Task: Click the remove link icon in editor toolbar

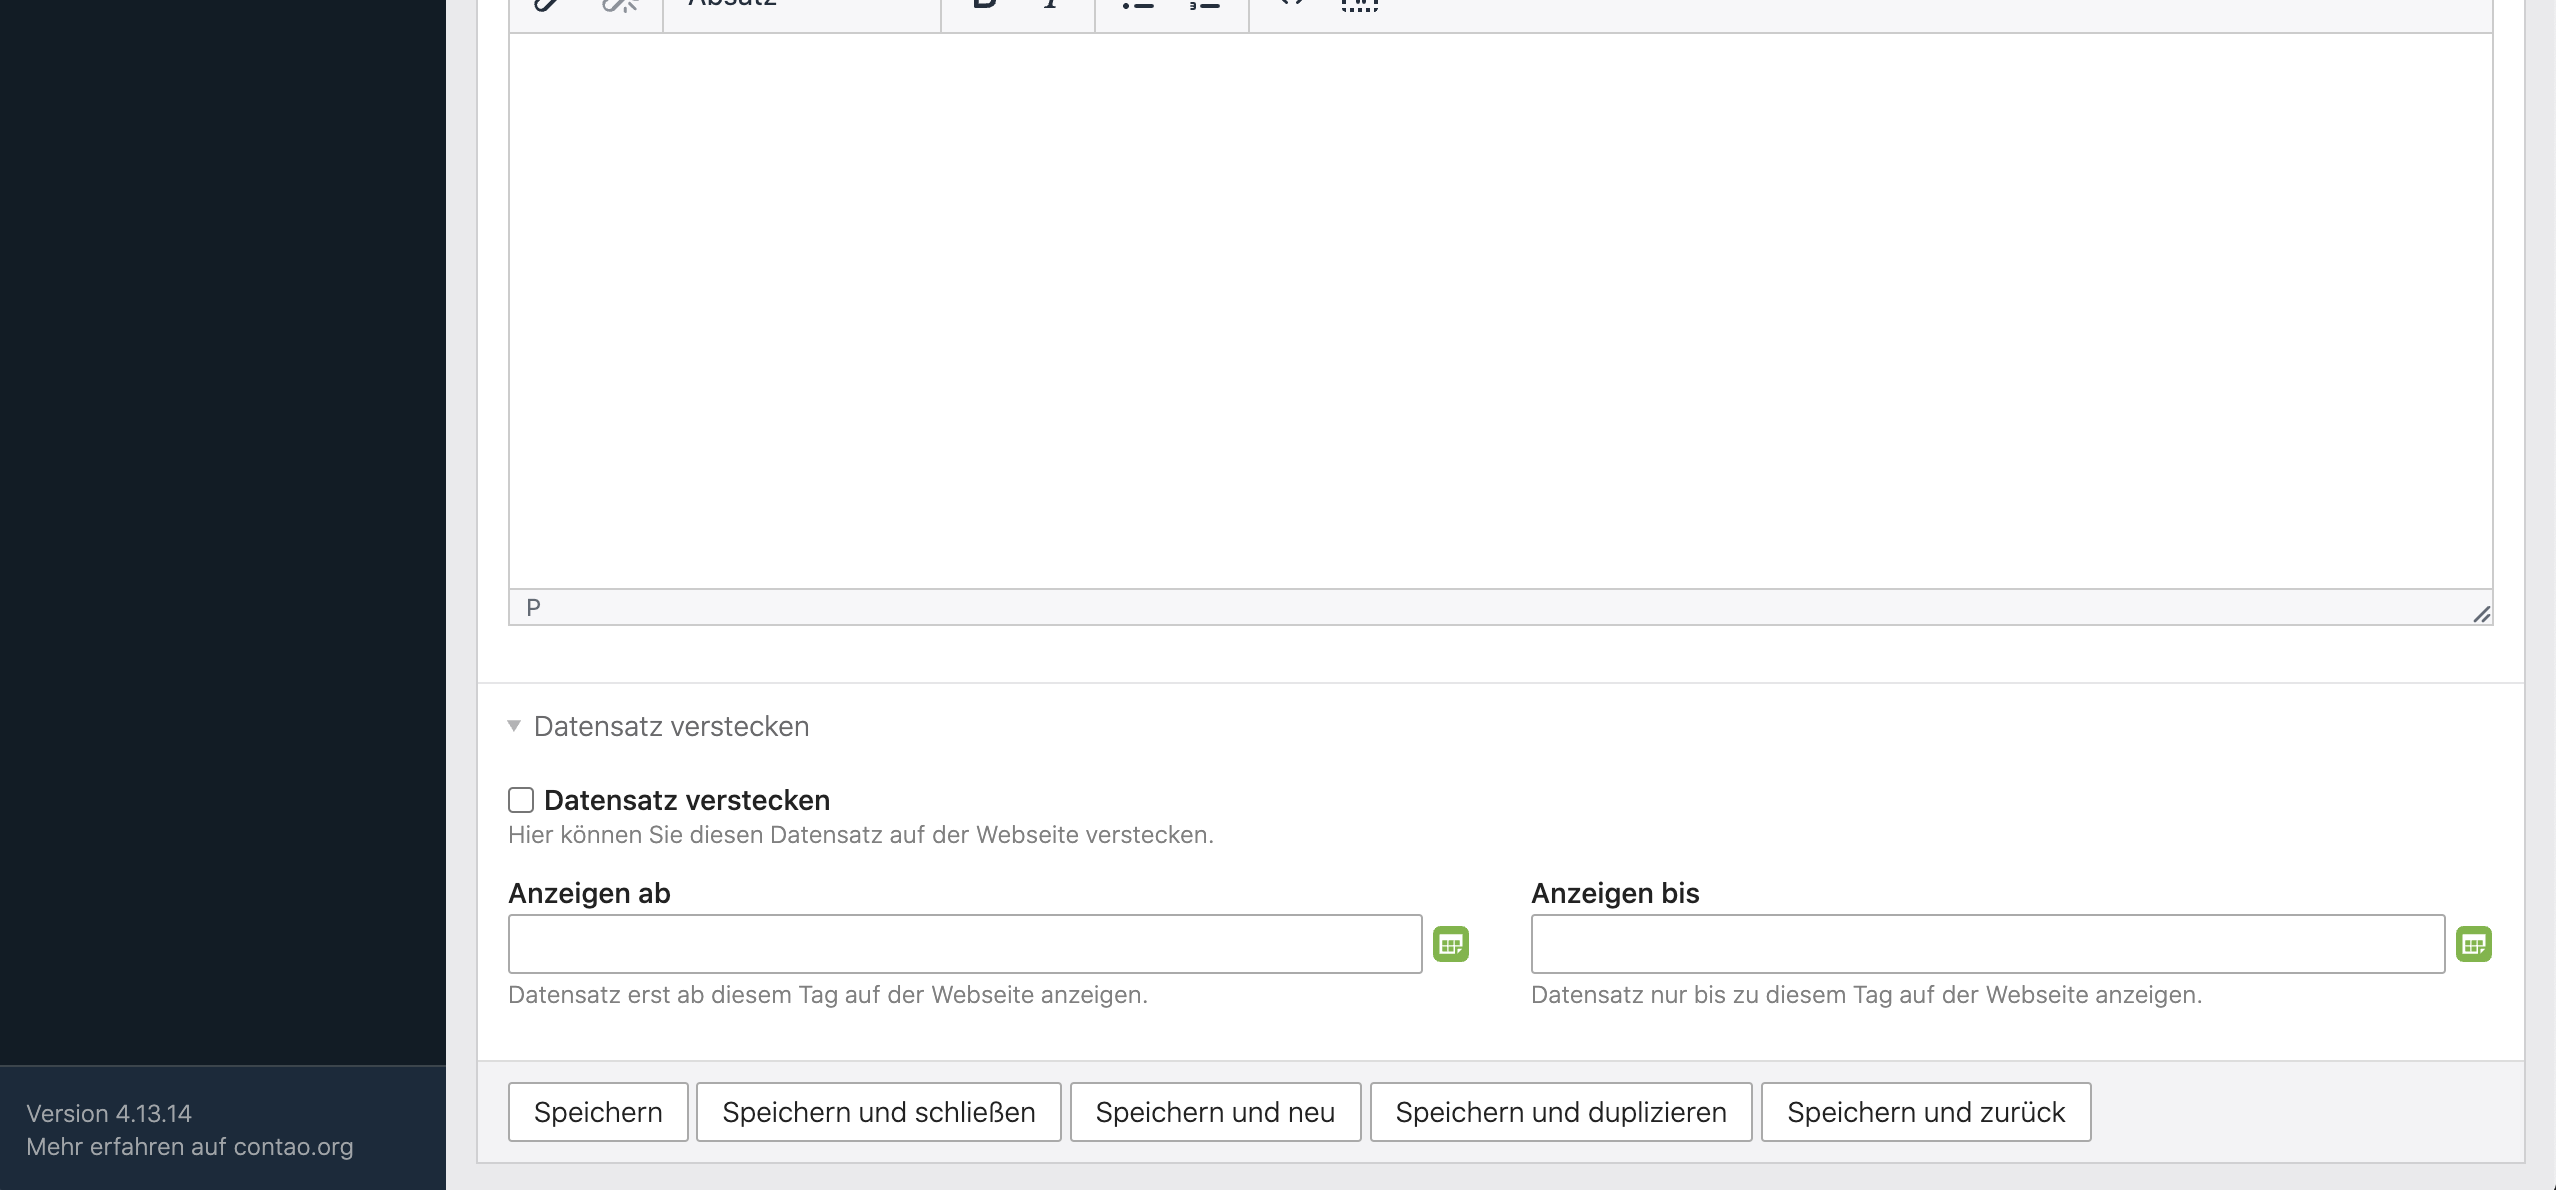Action: point(620,5)
